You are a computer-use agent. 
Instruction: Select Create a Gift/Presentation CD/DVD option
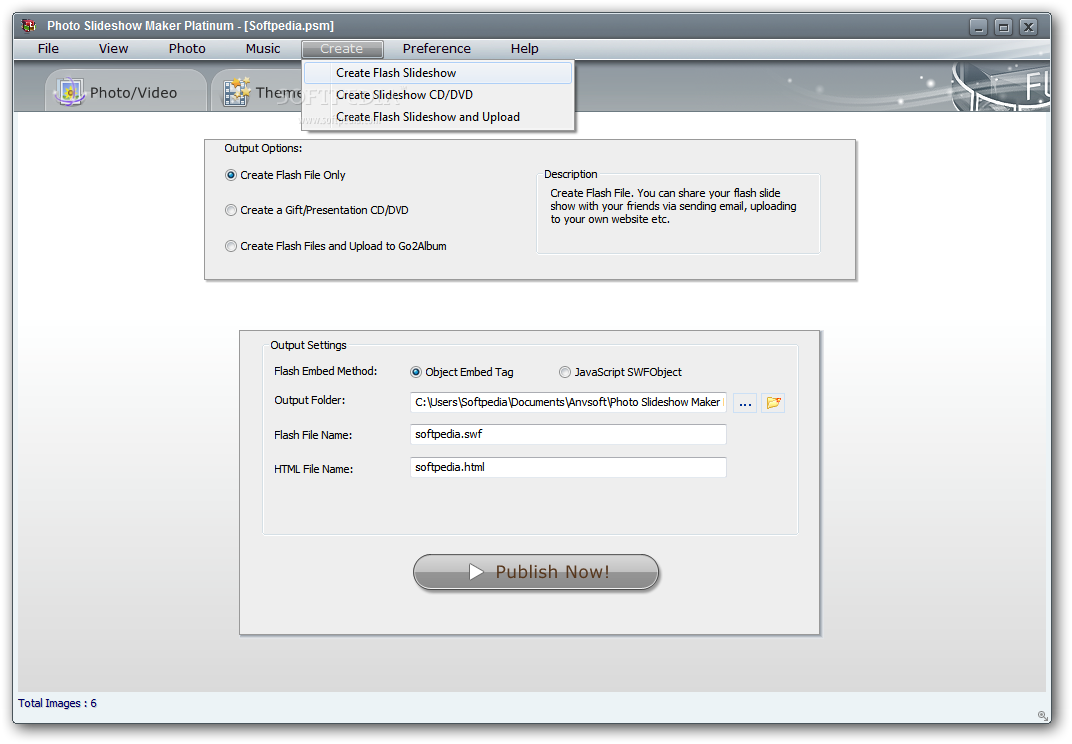(x=317, y=210)
